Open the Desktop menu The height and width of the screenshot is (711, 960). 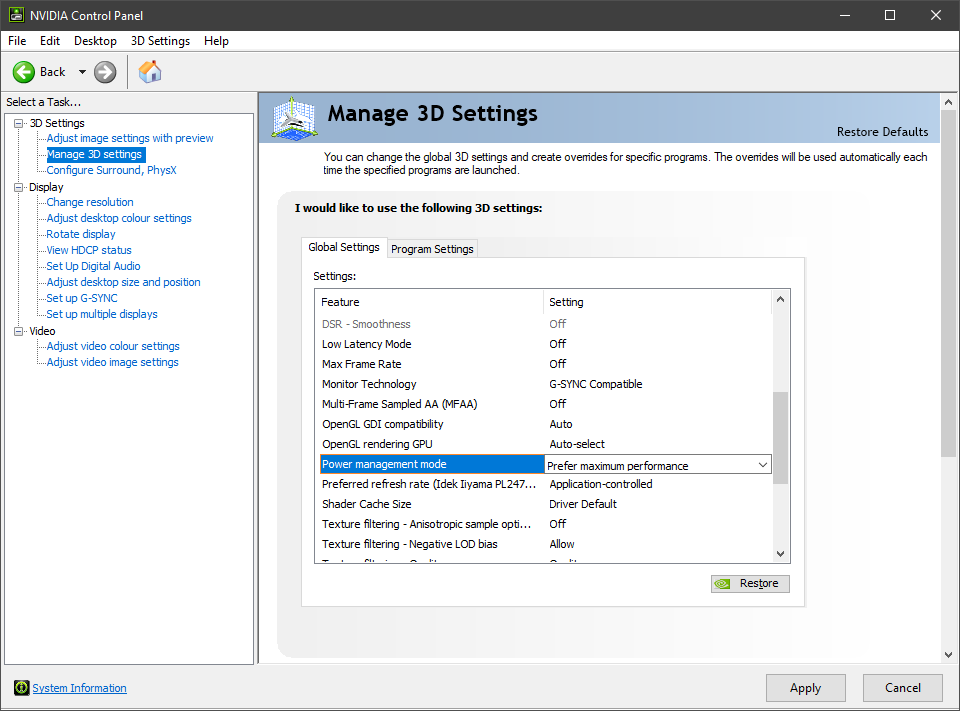tap(96, 41)
